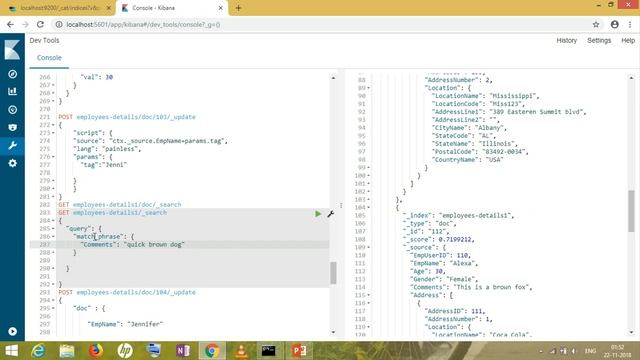Collapse the match_phrase block at line 286
This screenshot has width=640, height=360.
pos(53,236)
